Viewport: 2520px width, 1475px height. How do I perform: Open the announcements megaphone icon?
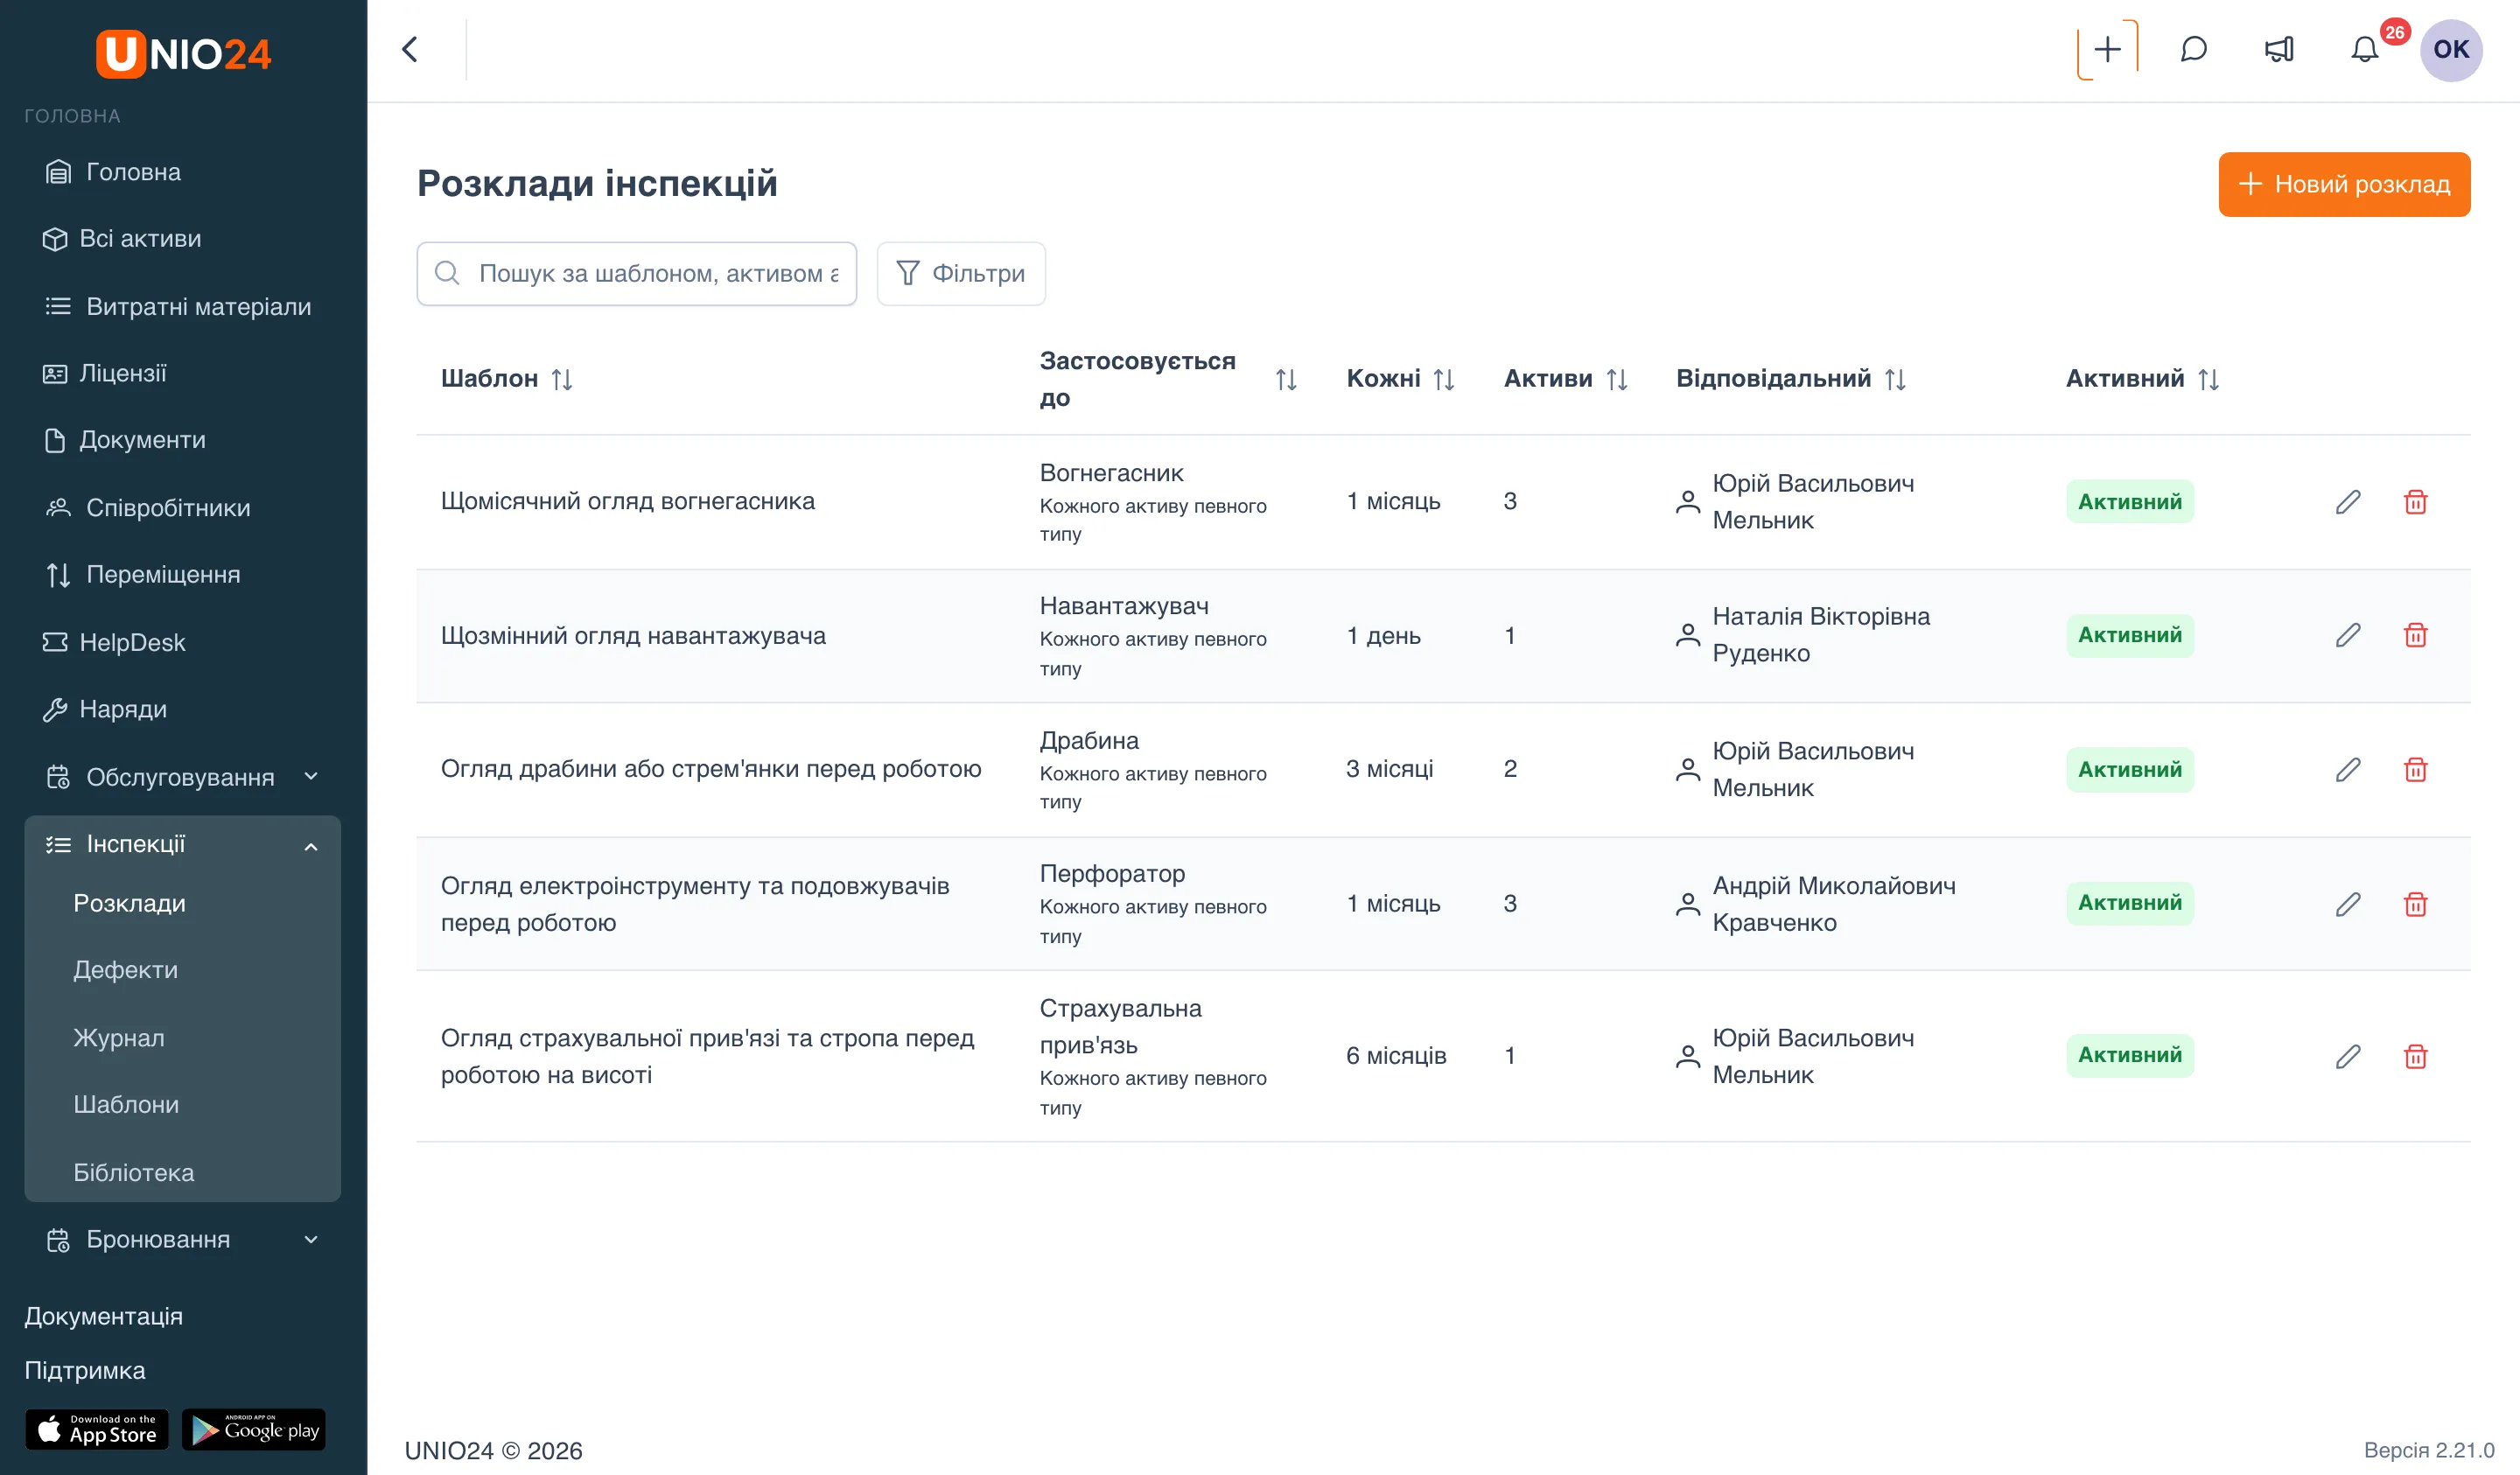coord(2279,50)
